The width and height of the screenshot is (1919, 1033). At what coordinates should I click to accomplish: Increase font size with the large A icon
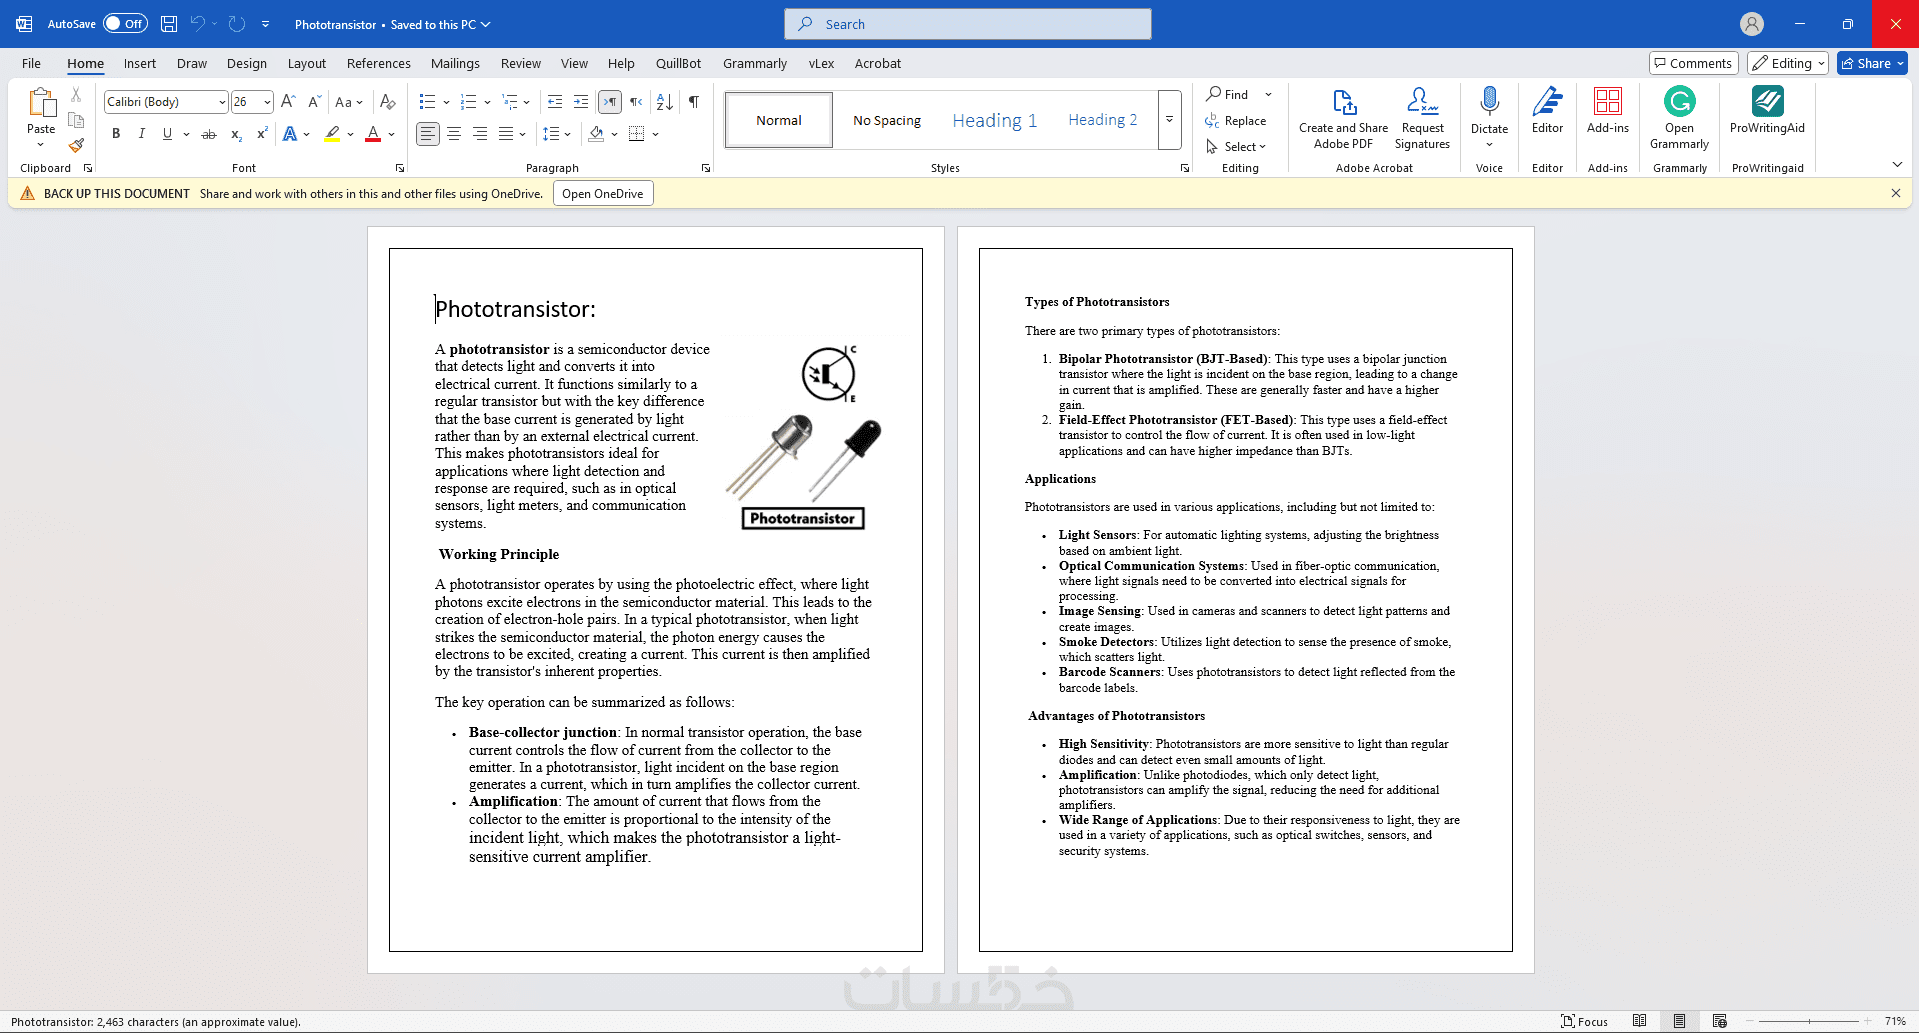(x=288, y=101)
